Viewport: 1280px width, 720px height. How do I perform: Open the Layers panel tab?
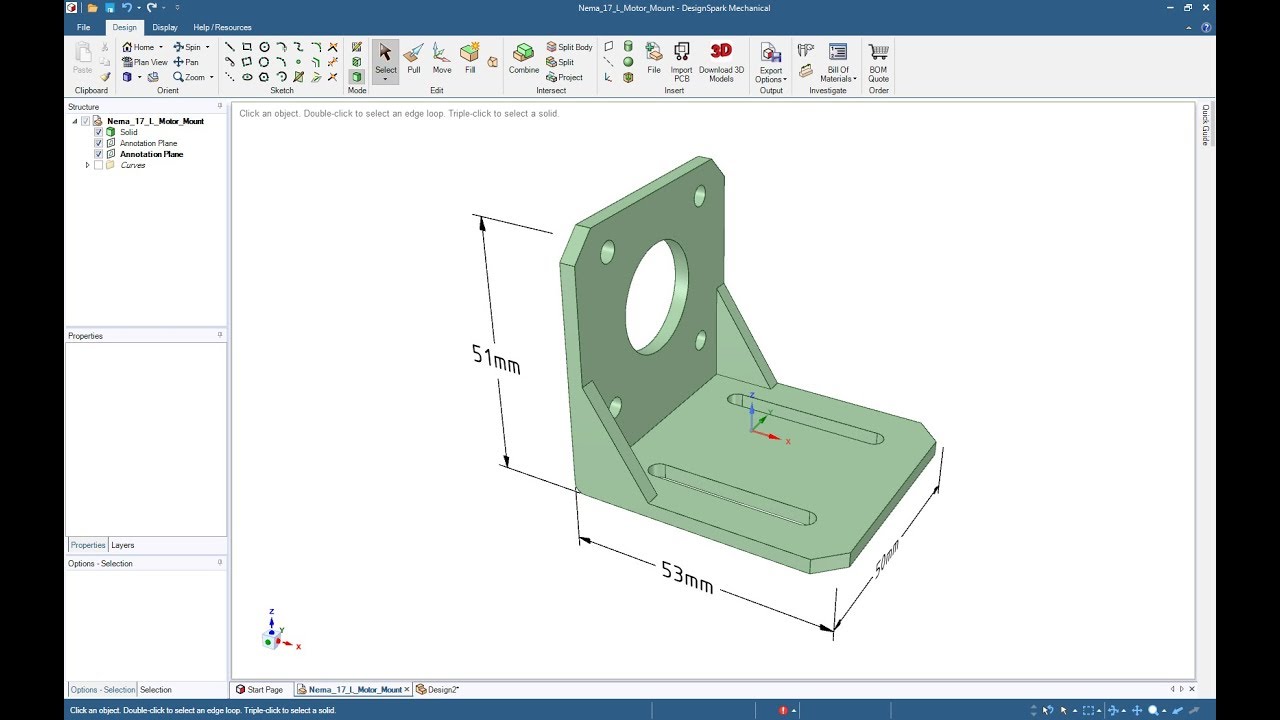(122, 545)
